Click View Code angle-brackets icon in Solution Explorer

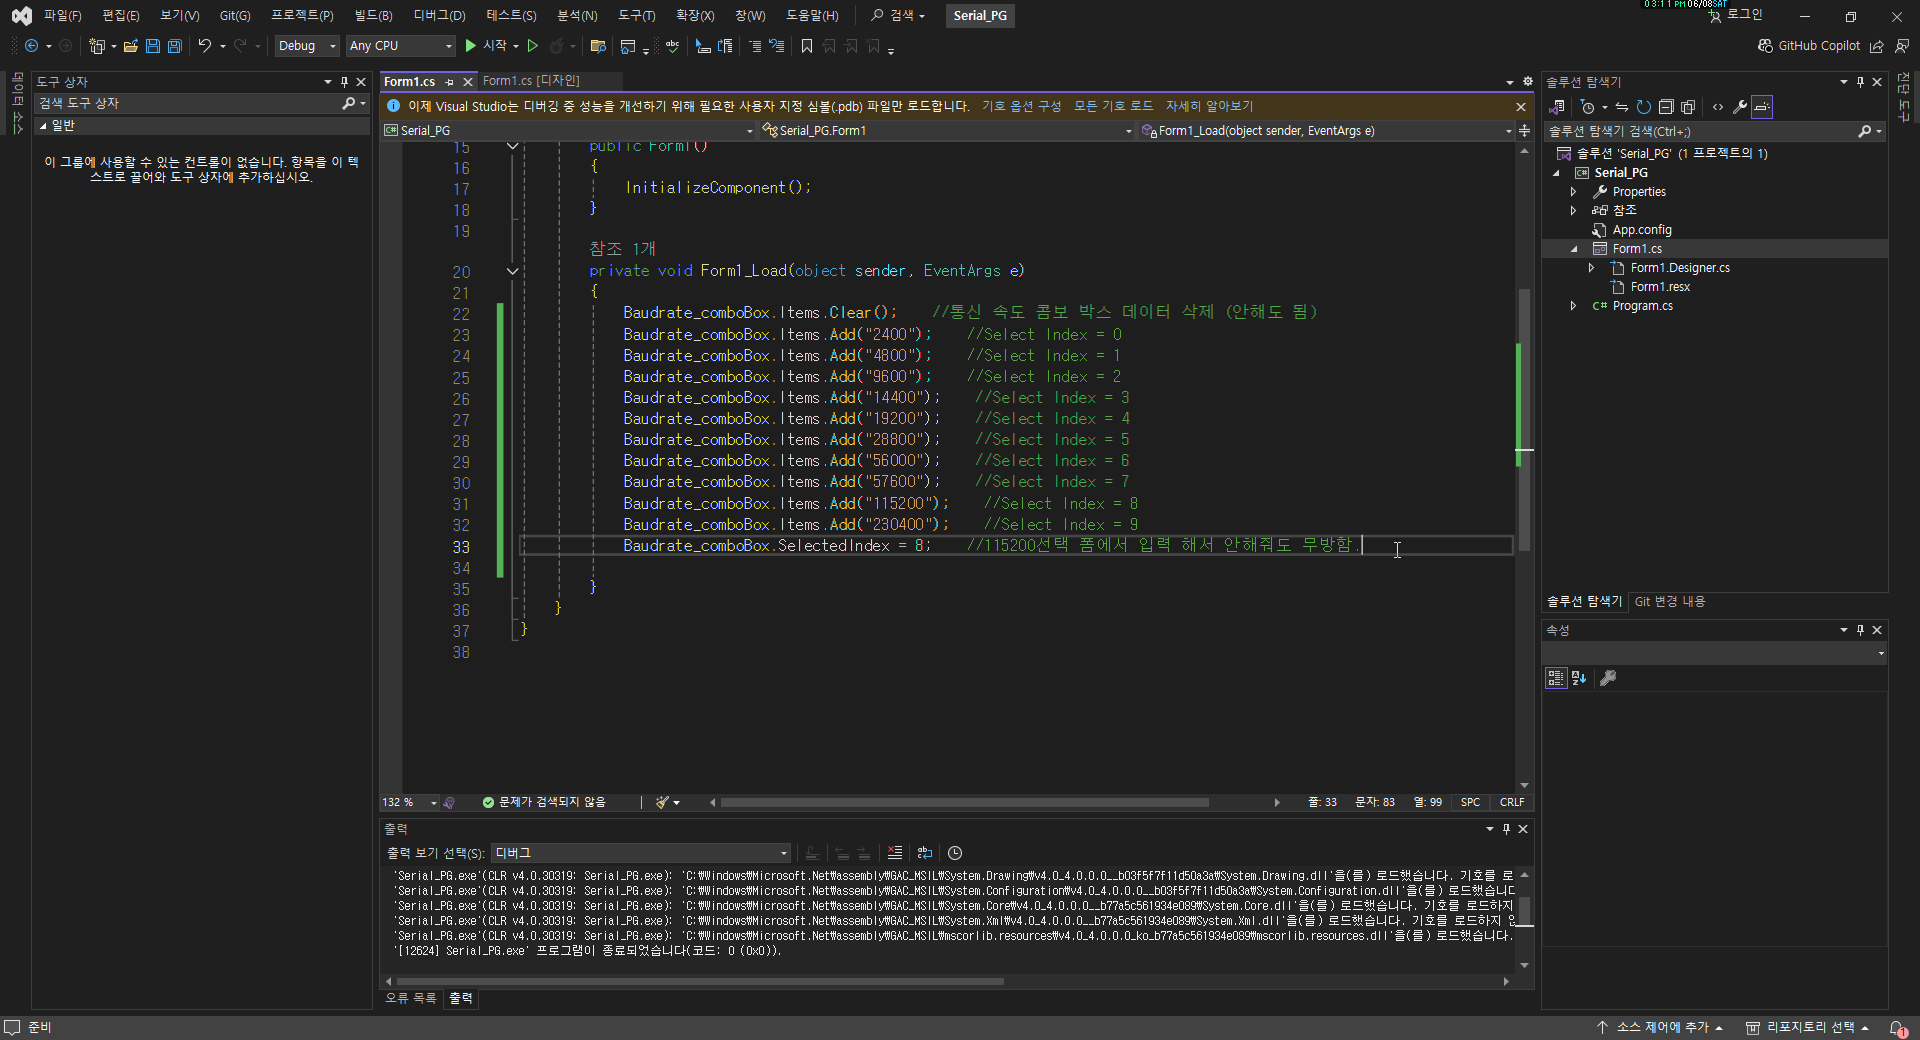pyautogui.click(x=1718, y=107)
